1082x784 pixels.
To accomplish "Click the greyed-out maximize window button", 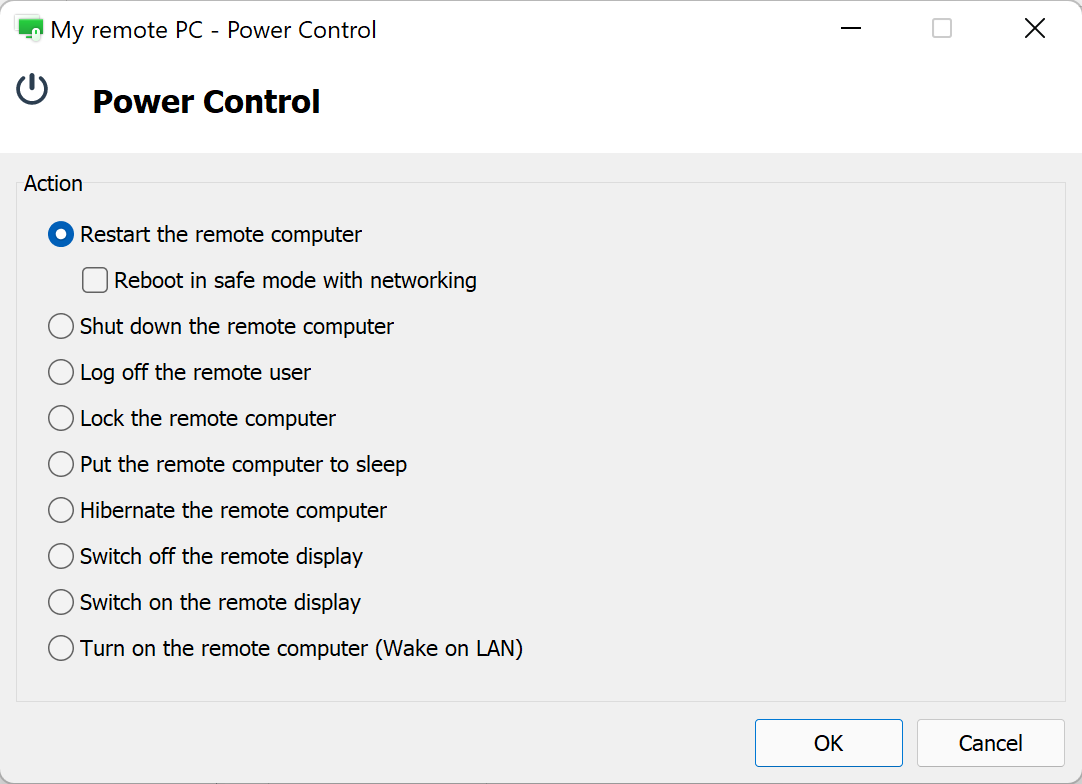I will point(942,29).
